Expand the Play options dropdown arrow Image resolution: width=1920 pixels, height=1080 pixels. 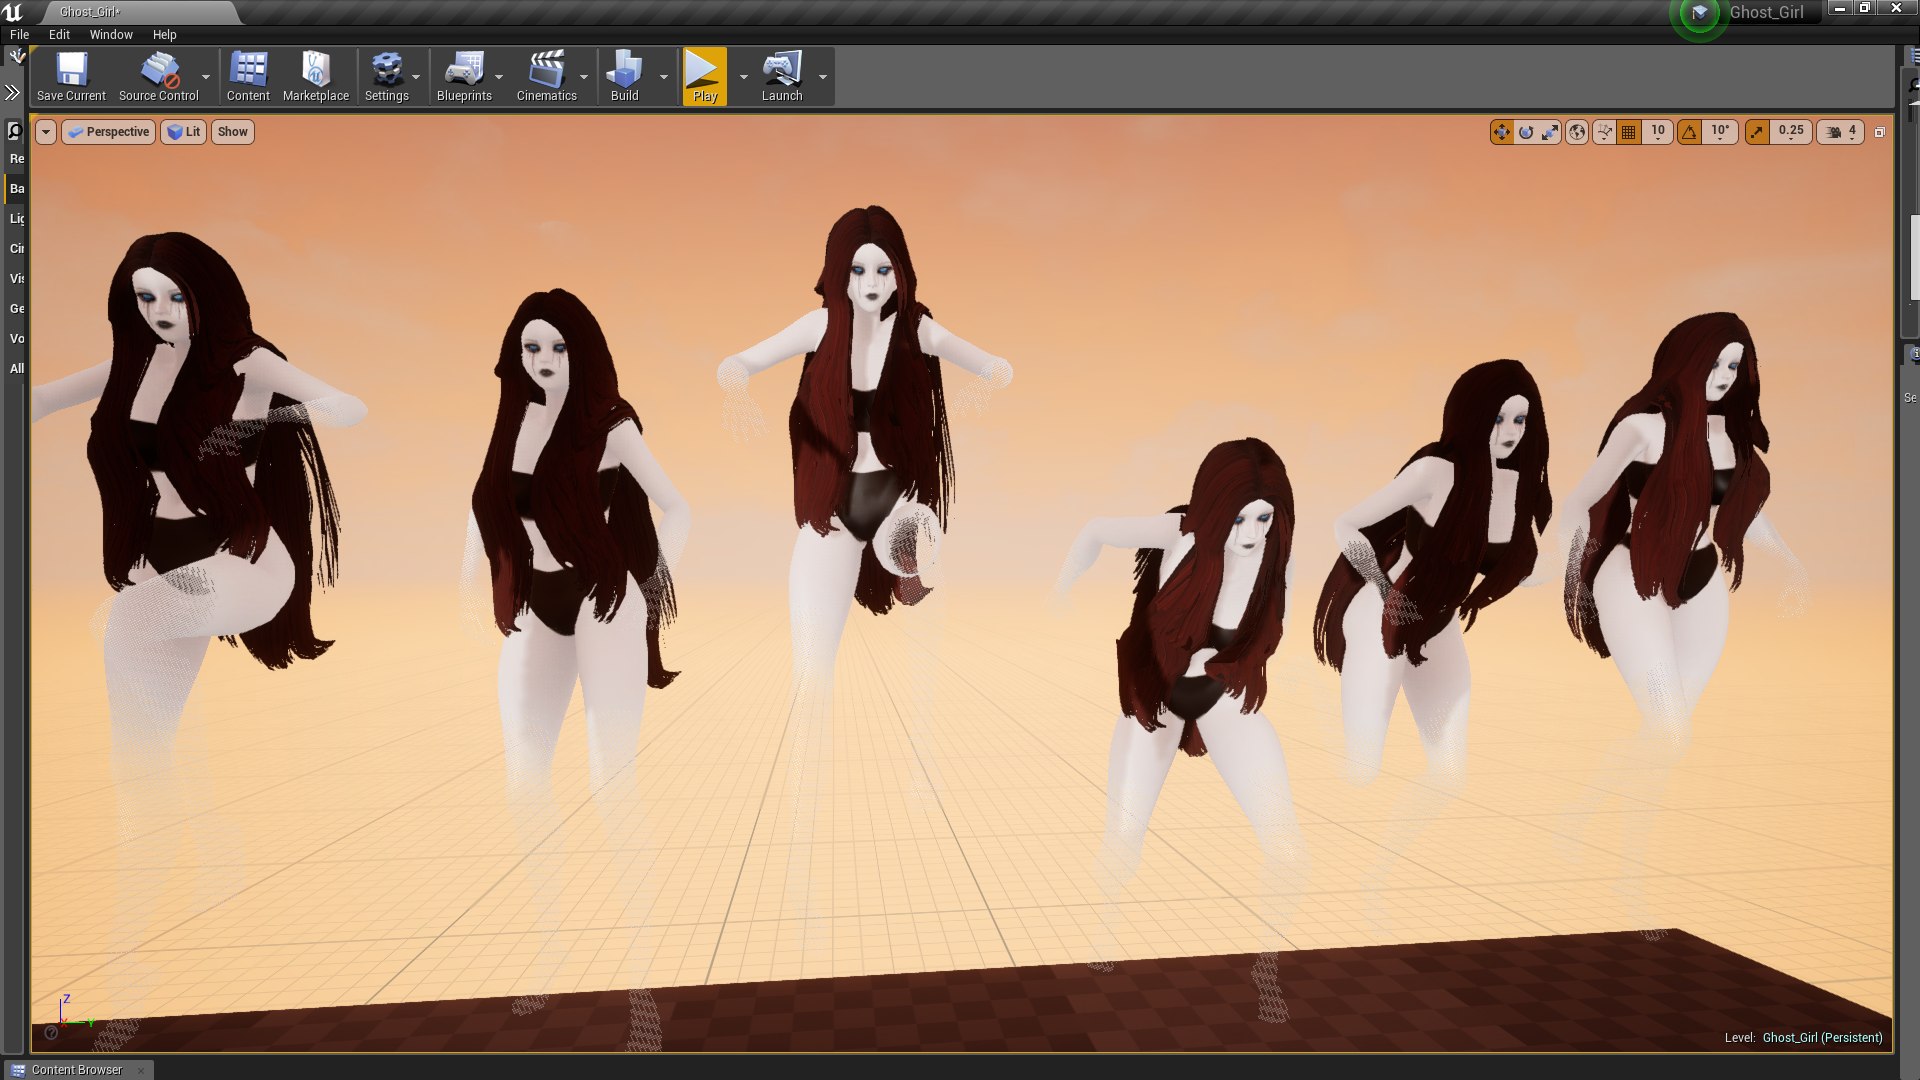tap(743, 77)
